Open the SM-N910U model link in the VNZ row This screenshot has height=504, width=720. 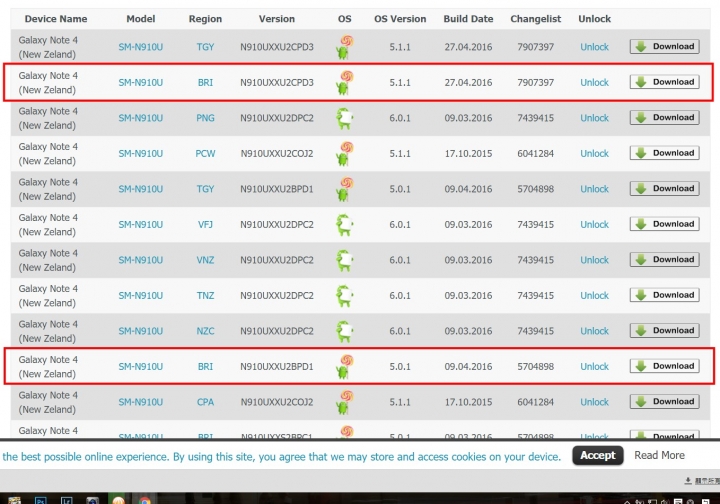tap(141, 260)
